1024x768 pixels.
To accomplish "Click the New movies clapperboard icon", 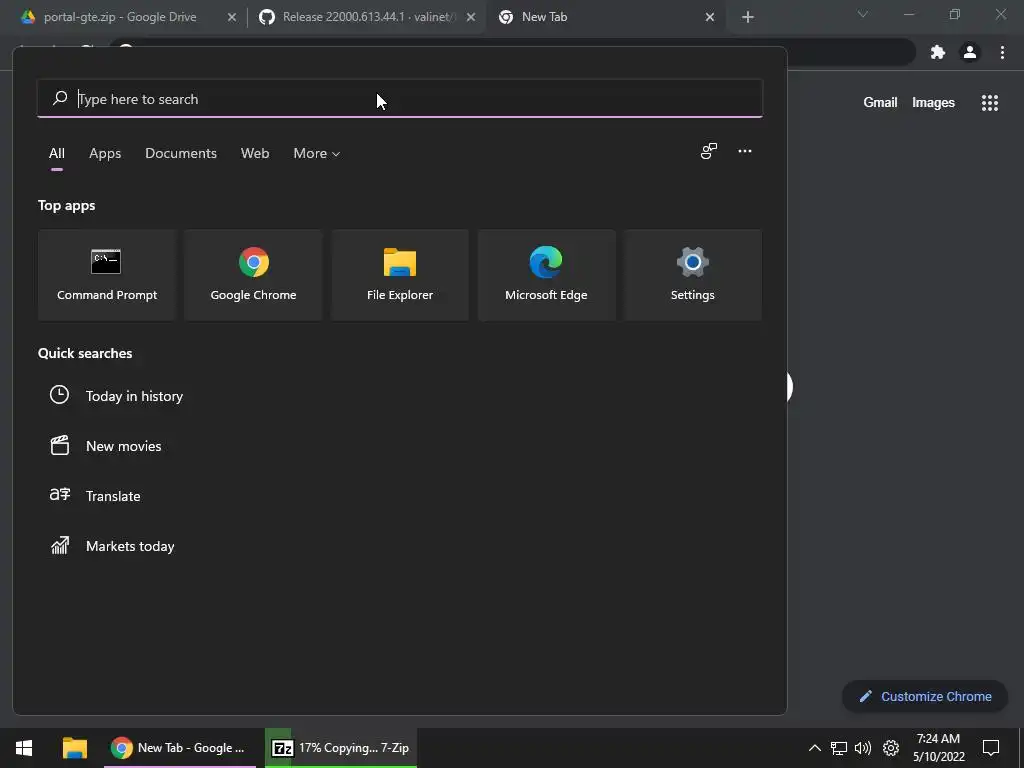I will pos(59,445).
